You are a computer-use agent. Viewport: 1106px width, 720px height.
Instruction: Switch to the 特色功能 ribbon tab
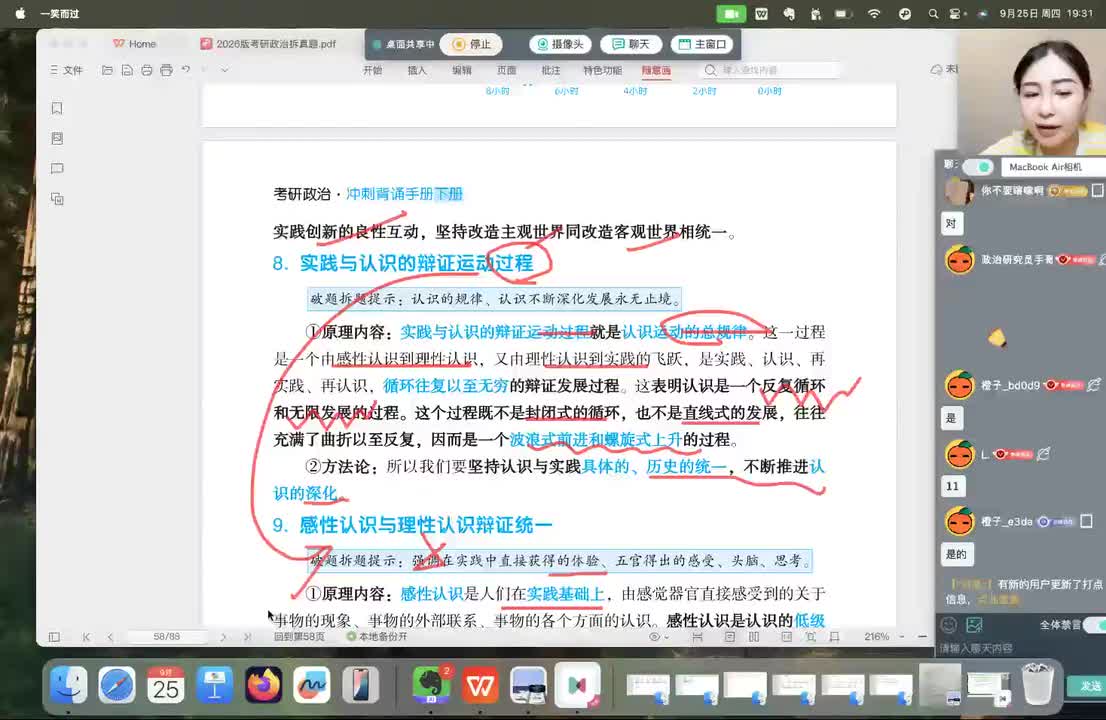pyautogui.click(x=602, y=70)
